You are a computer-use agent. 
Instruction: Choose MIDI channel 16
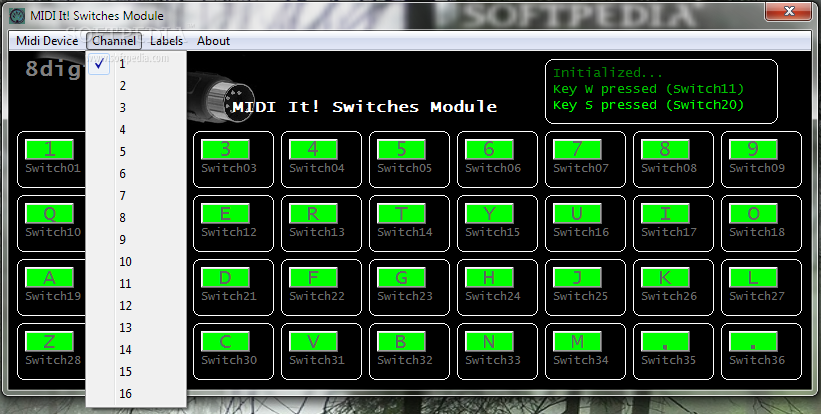[136, 394]
